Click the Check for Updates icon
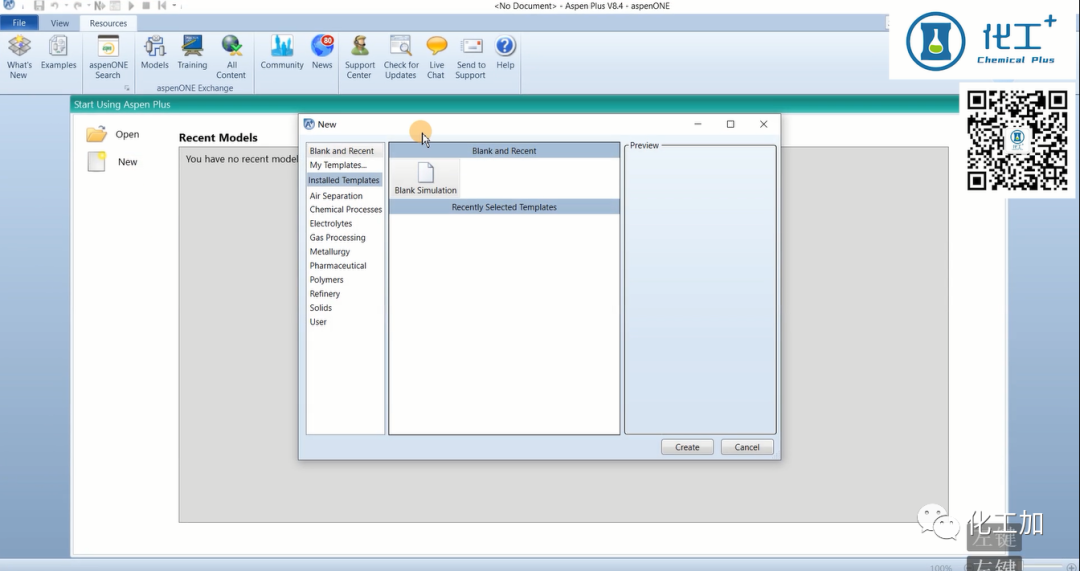The image size is (1080, 571). [x=401, y=56]
